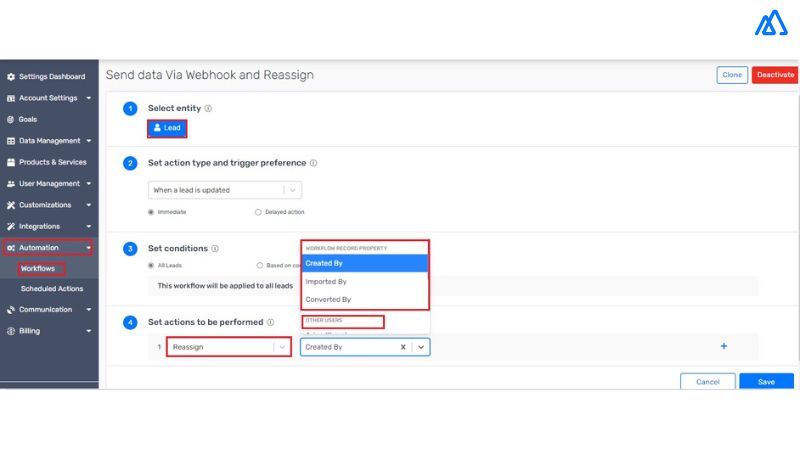Screen dimensions: 800x450
Task: Toggle the Created By dropdown chevron
Action: (421, 347)
